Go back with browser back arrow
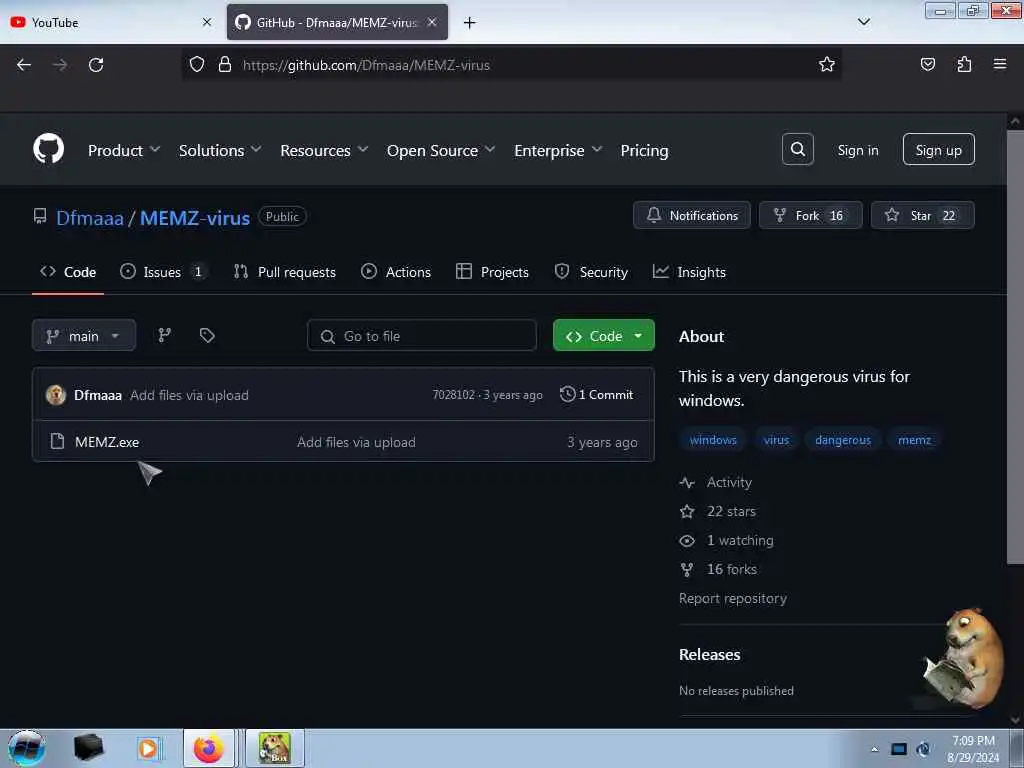This screenshot has height=768, width=1024. tap(24, 65)
